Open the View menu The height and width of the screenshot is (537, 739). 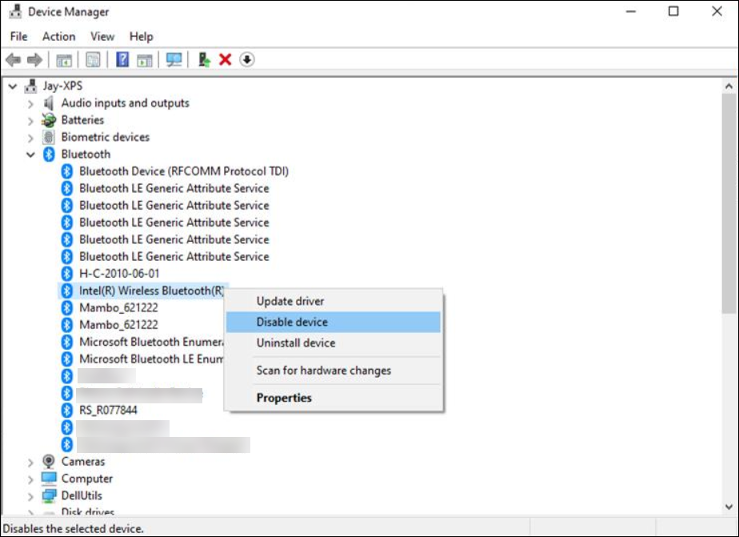(x=102, y=36)
